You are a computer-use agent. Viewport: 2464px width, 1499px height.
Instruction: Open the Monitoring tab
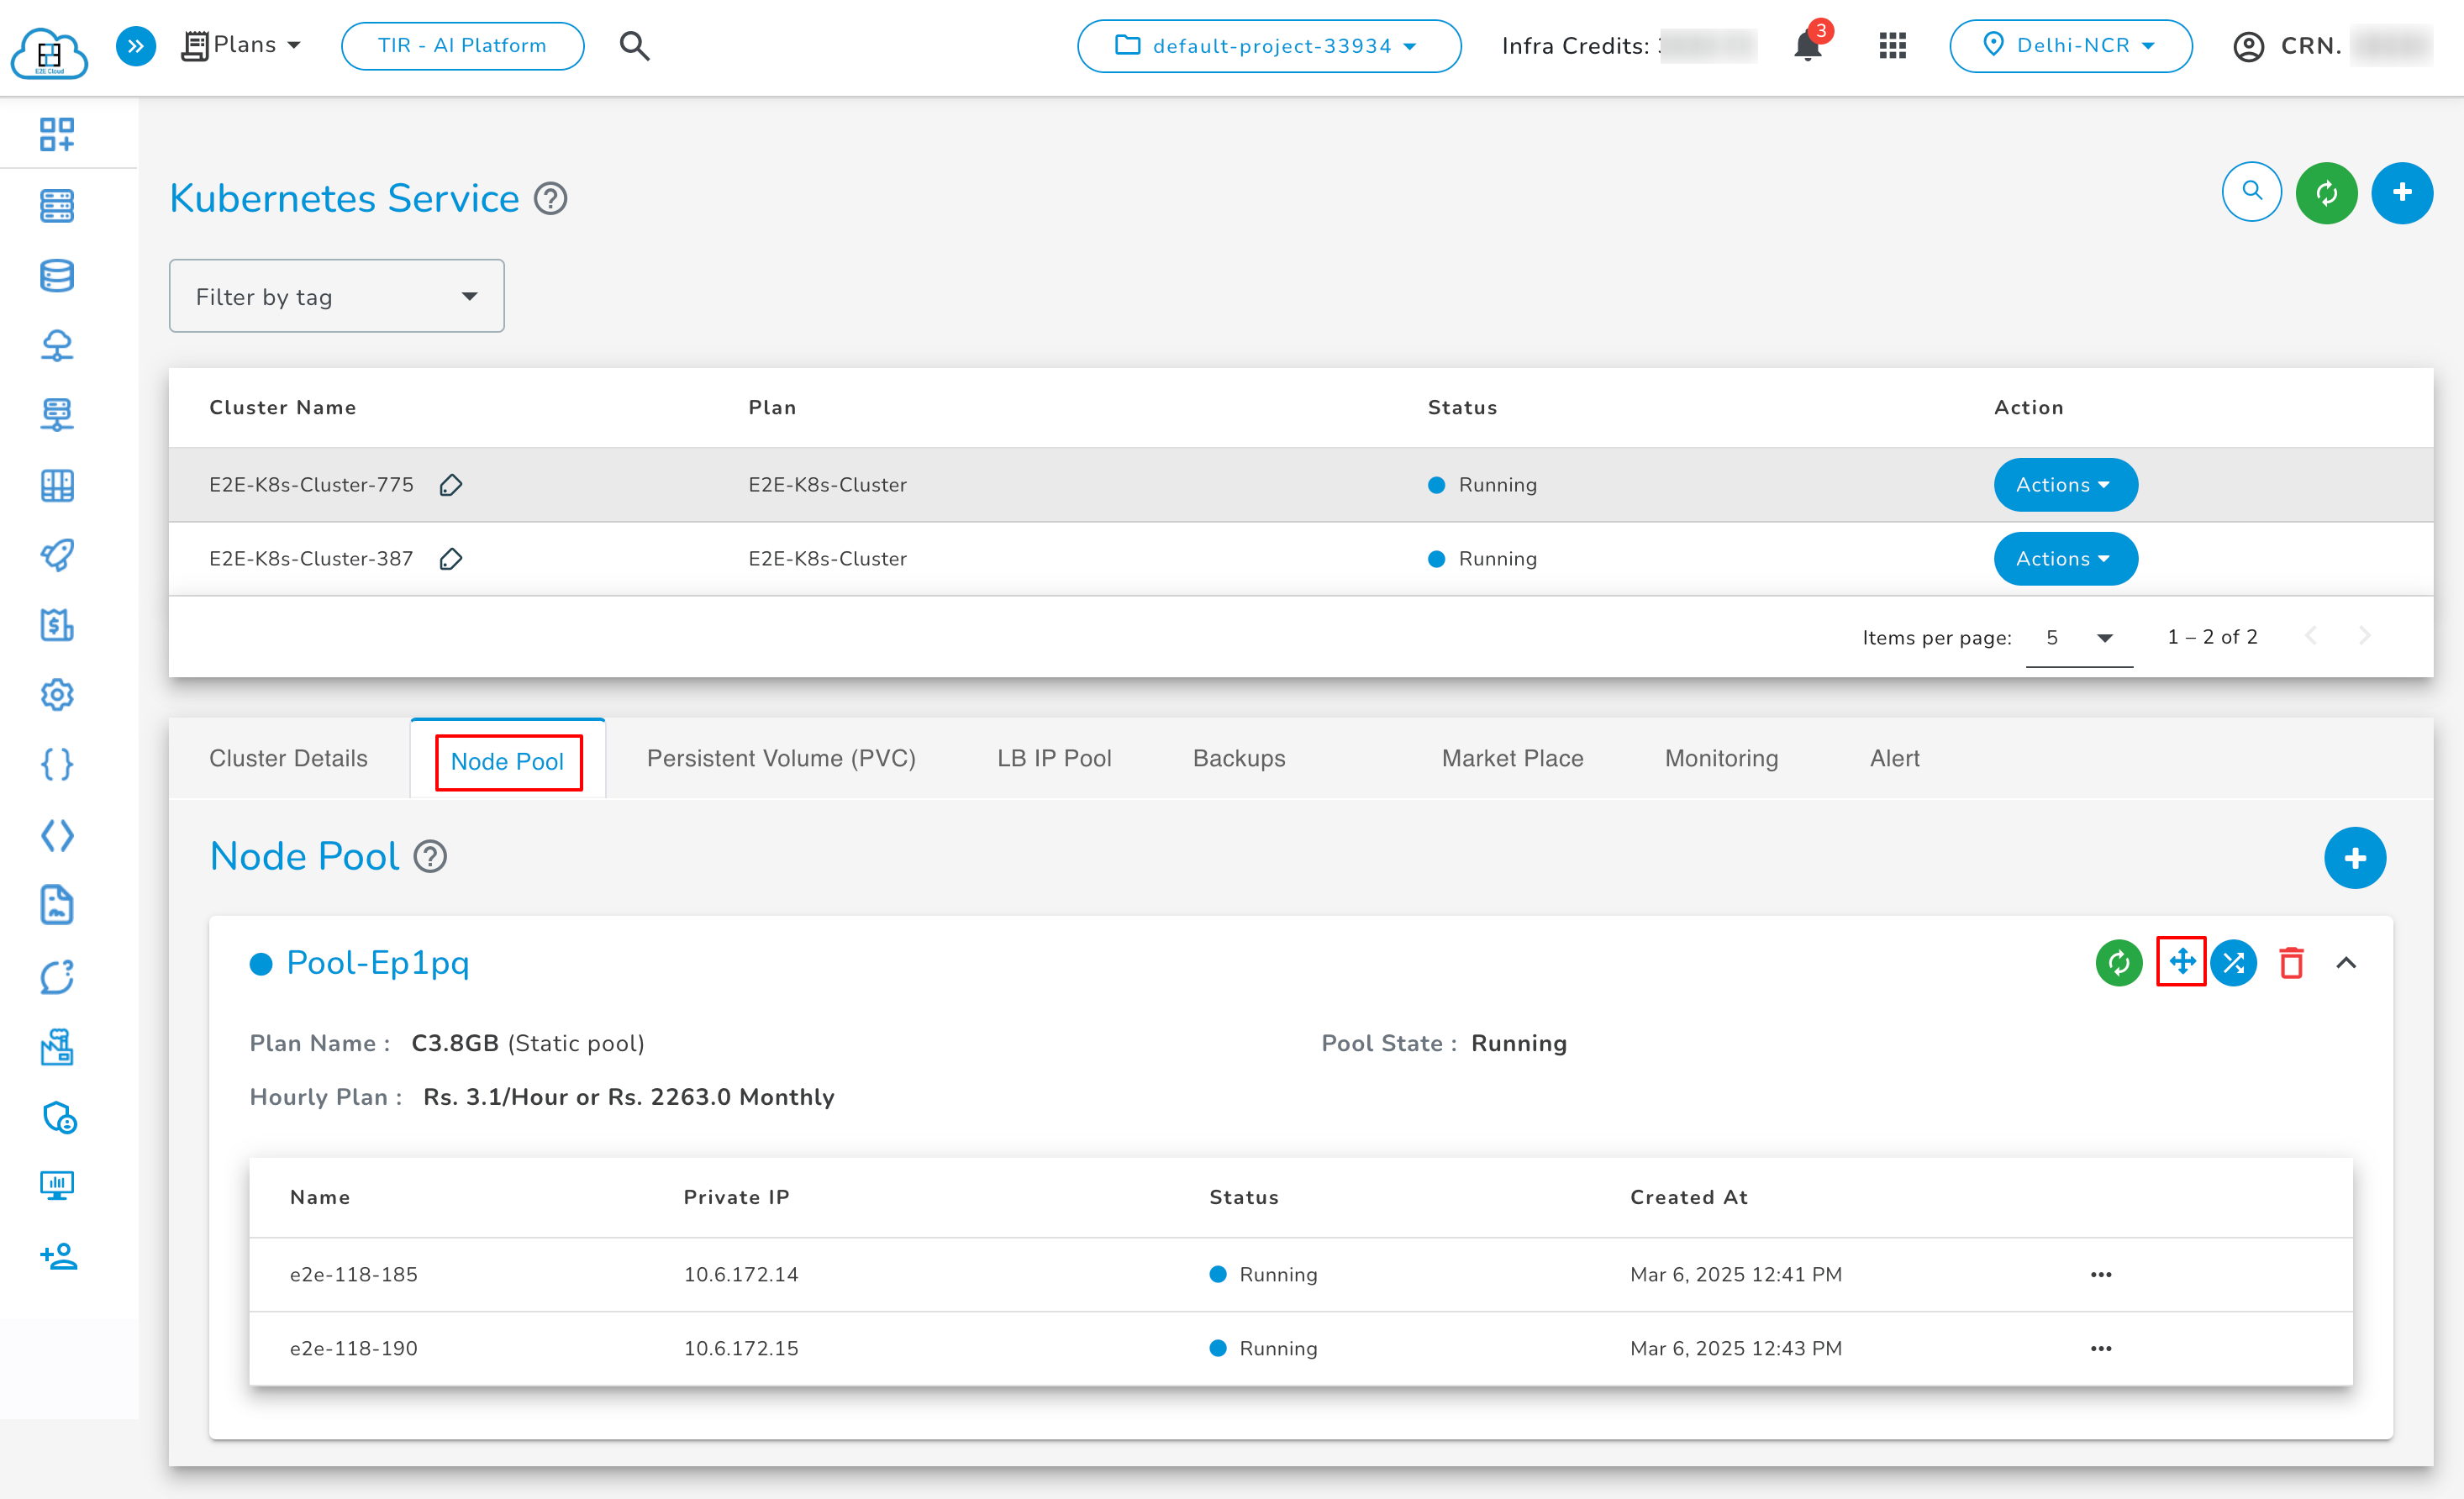click(1721, 758)
